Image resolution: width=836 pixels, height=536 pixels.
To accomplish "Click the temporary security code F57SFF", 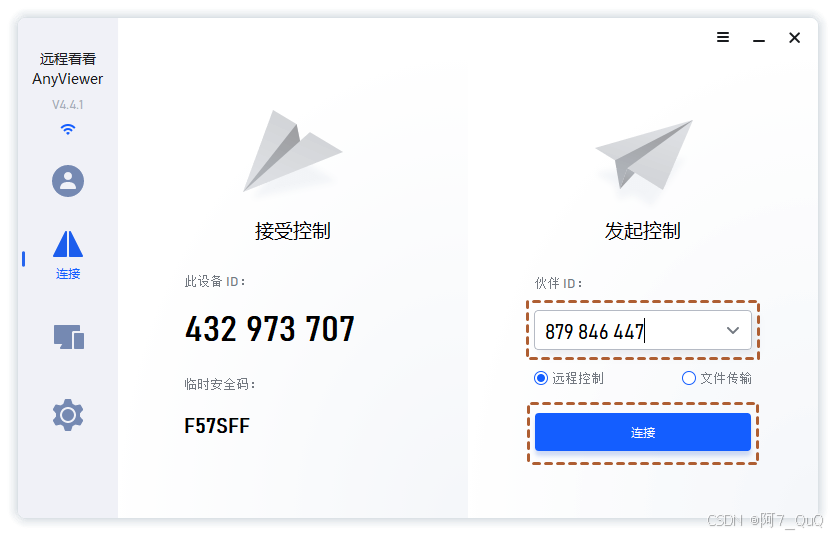I will [x=217, y=426].
